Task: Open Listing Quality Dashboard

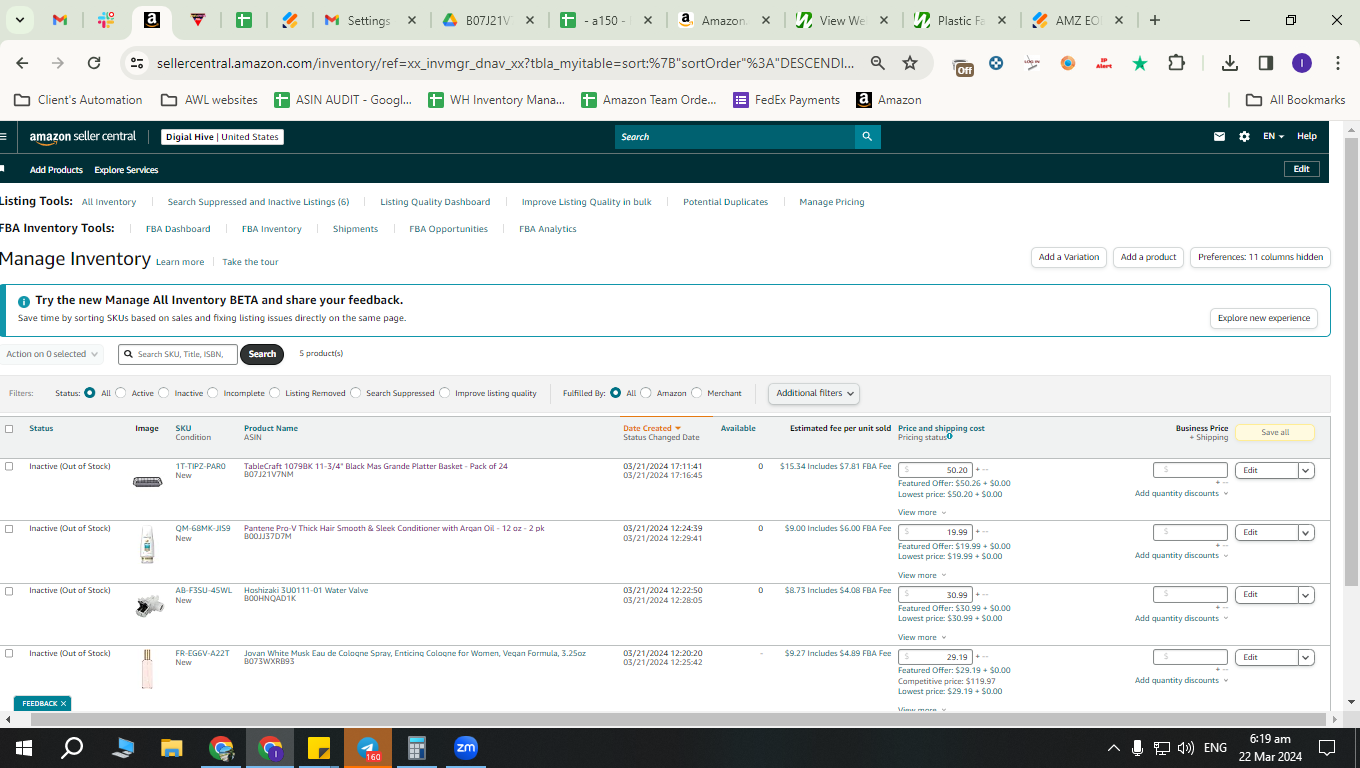Action: click(435, 202)
